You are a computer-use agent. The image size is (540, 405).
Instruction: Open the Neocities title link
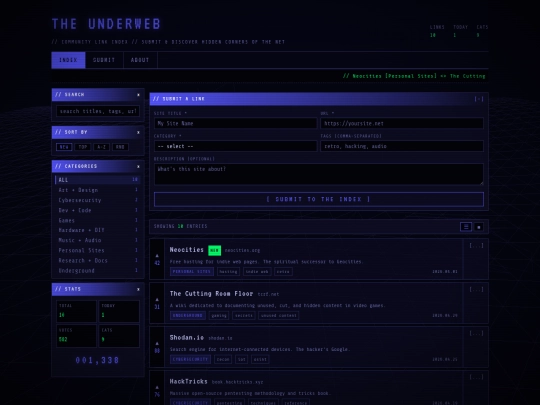point(187,250)
